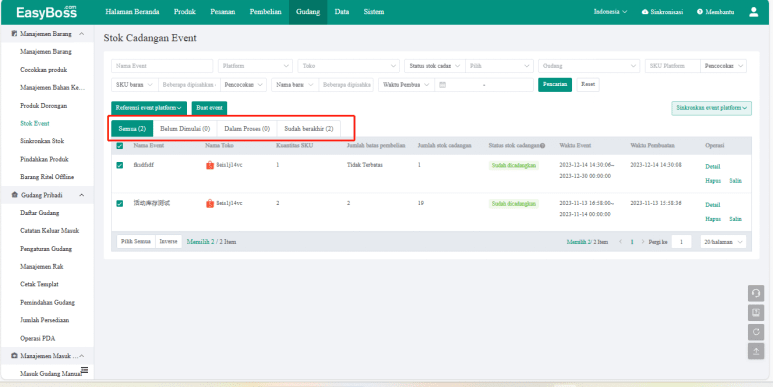Click the Pilih Semua button
The image size is (774, 387).
136,242
